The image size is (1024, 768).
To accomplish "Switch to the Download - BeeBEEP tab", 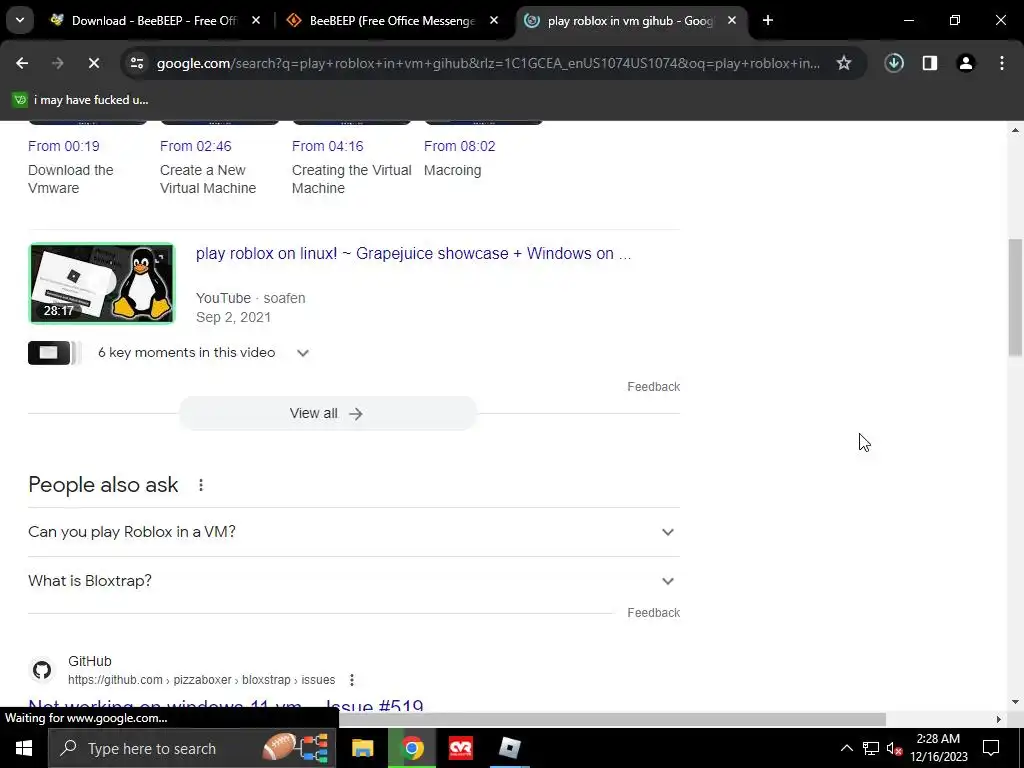I will point(153,20).
